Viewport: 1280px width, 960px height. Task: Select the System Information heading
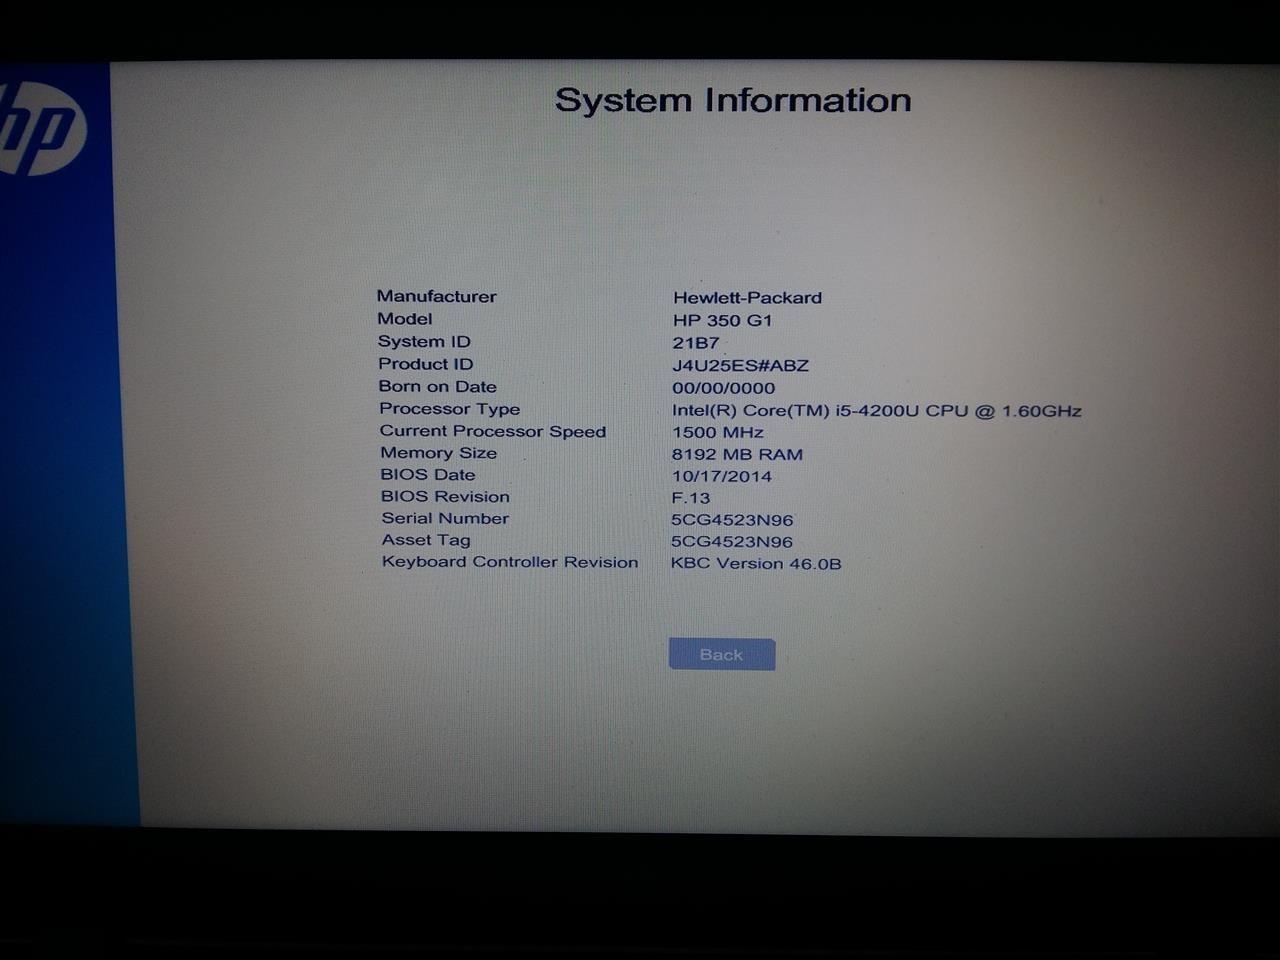coord(733,100)
